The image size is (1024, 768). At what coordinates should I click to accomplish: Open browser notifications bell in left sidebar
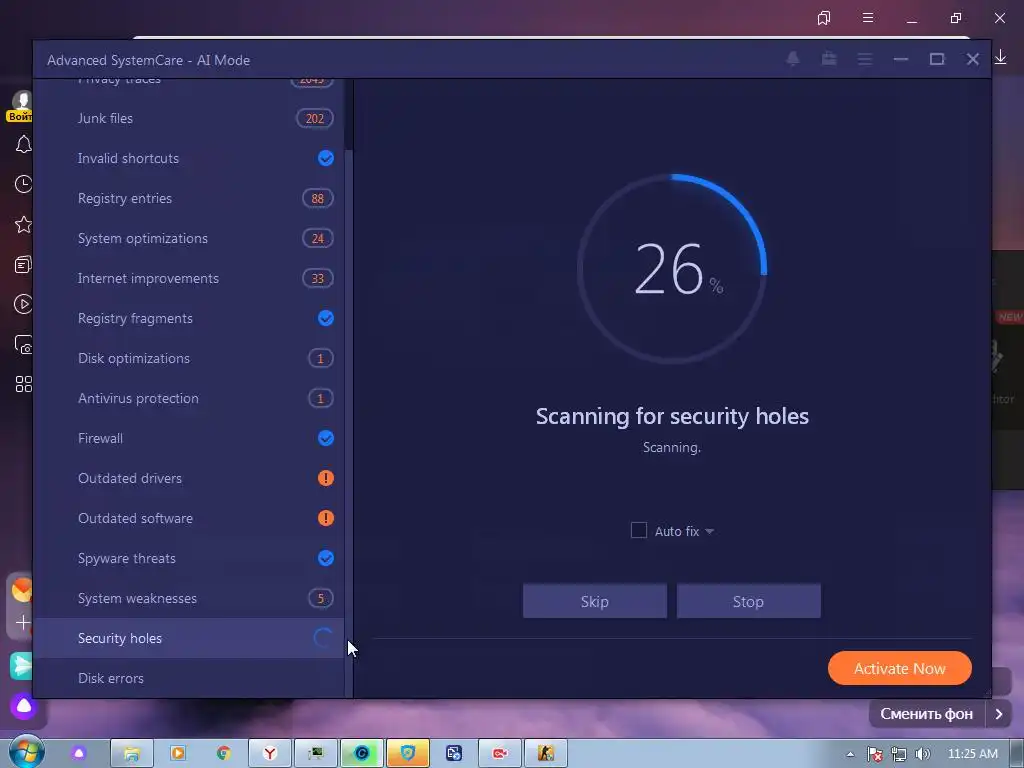click(x=24, y=144)
